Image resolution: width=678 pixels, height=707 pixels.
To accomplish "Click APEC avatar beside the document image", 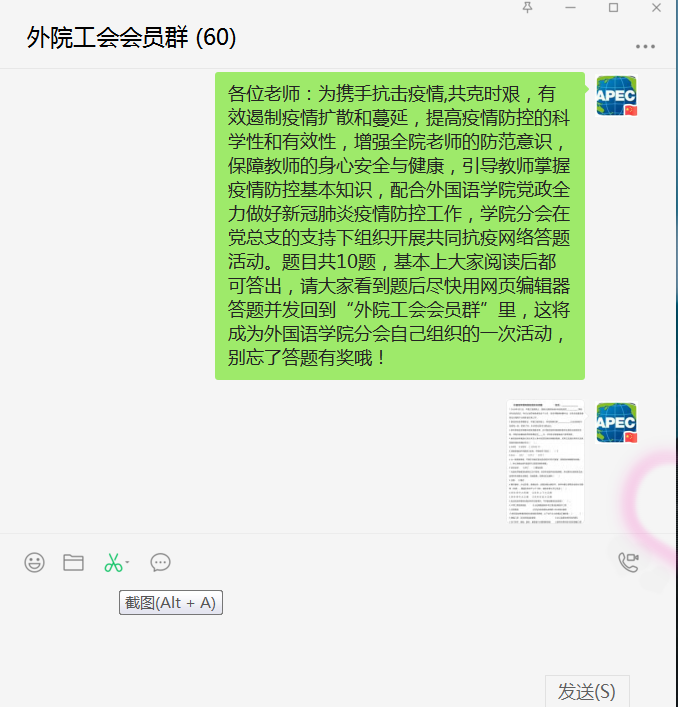I will (616, 422).
